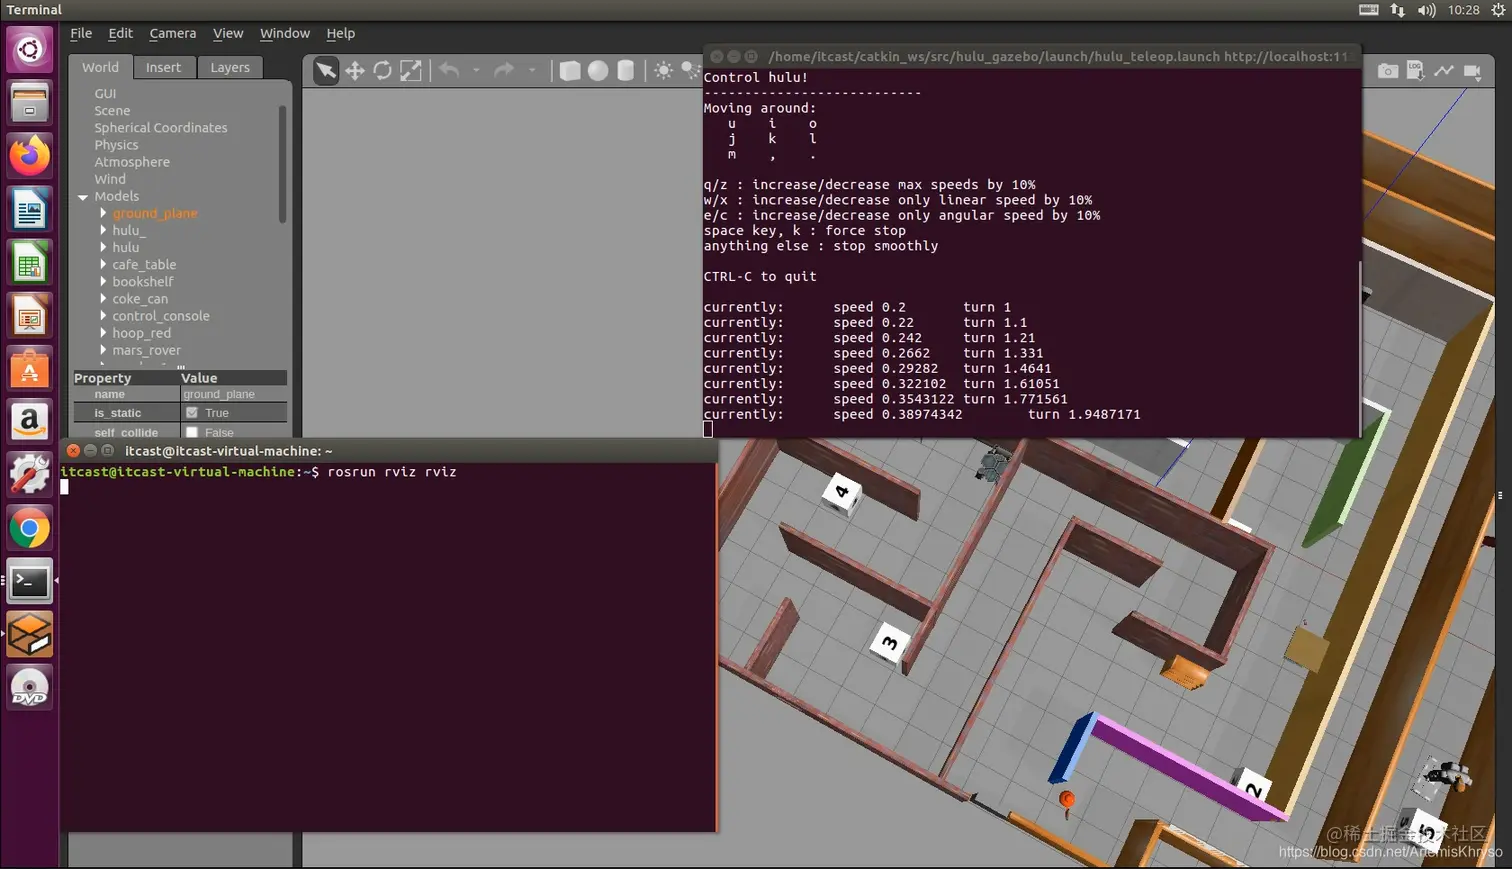Open the File menu

tap(81, 33)
